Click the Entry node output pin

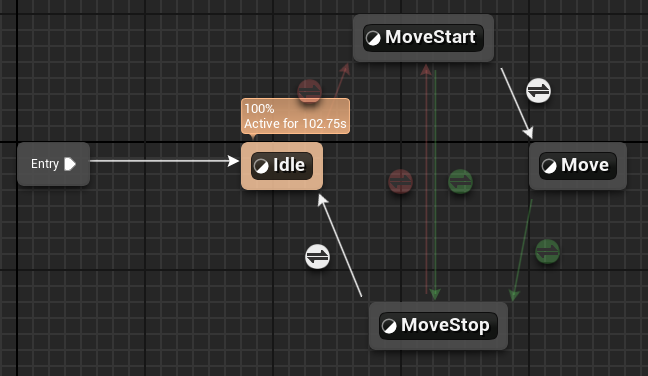click(70, 164)
